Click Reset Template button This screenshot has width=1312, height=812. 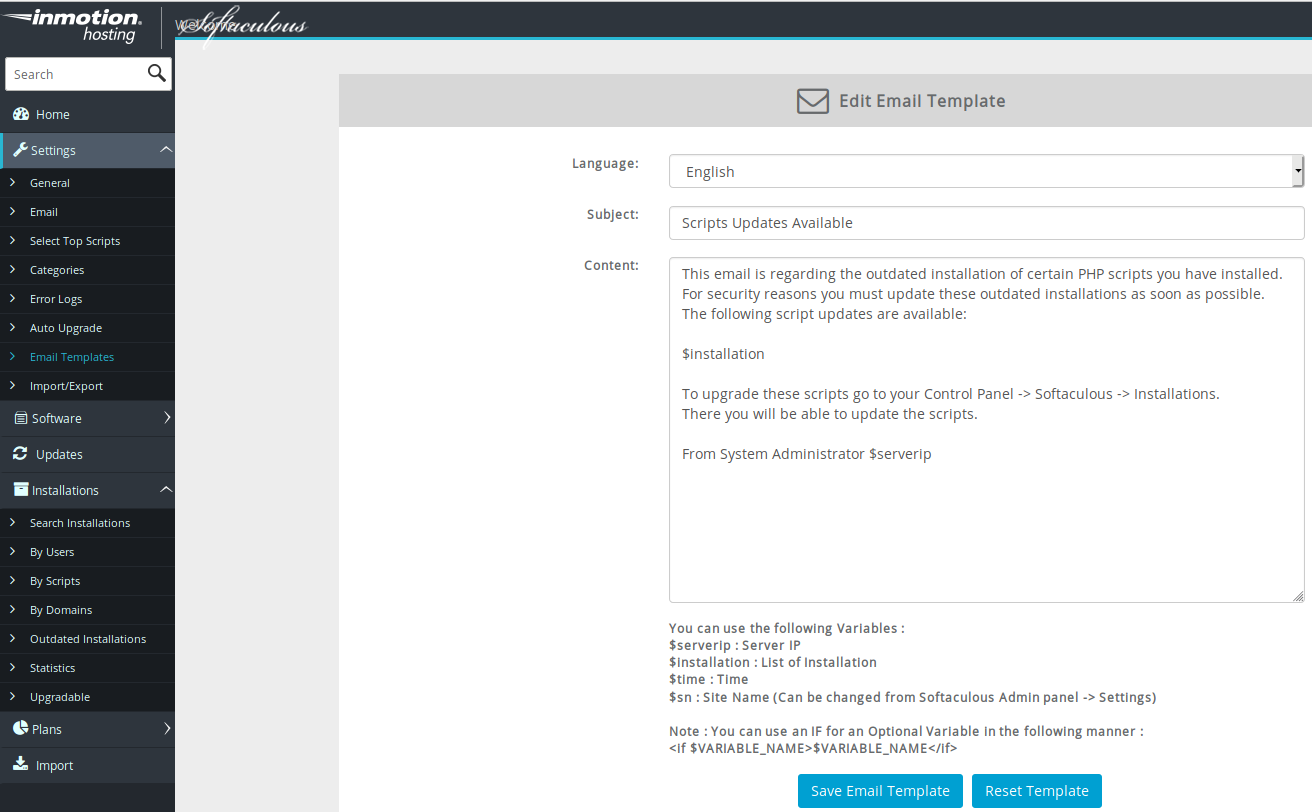(x=1036, y=791)
